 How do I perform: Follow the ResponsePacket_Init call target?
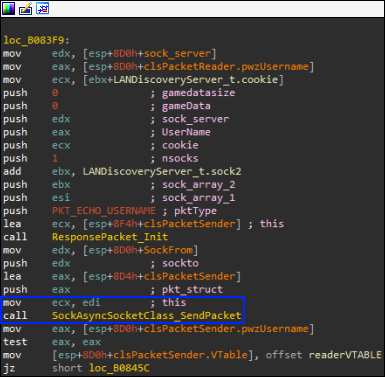pyautogui.click(x=110, y=237)
